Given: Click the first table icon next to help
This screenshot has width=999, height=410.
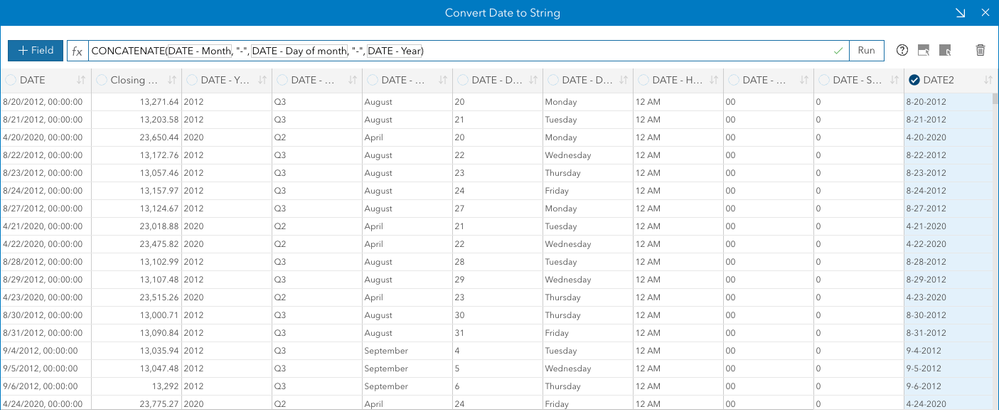Looking at the screenshot, I should pyautogui.click(x=923, y=50).
